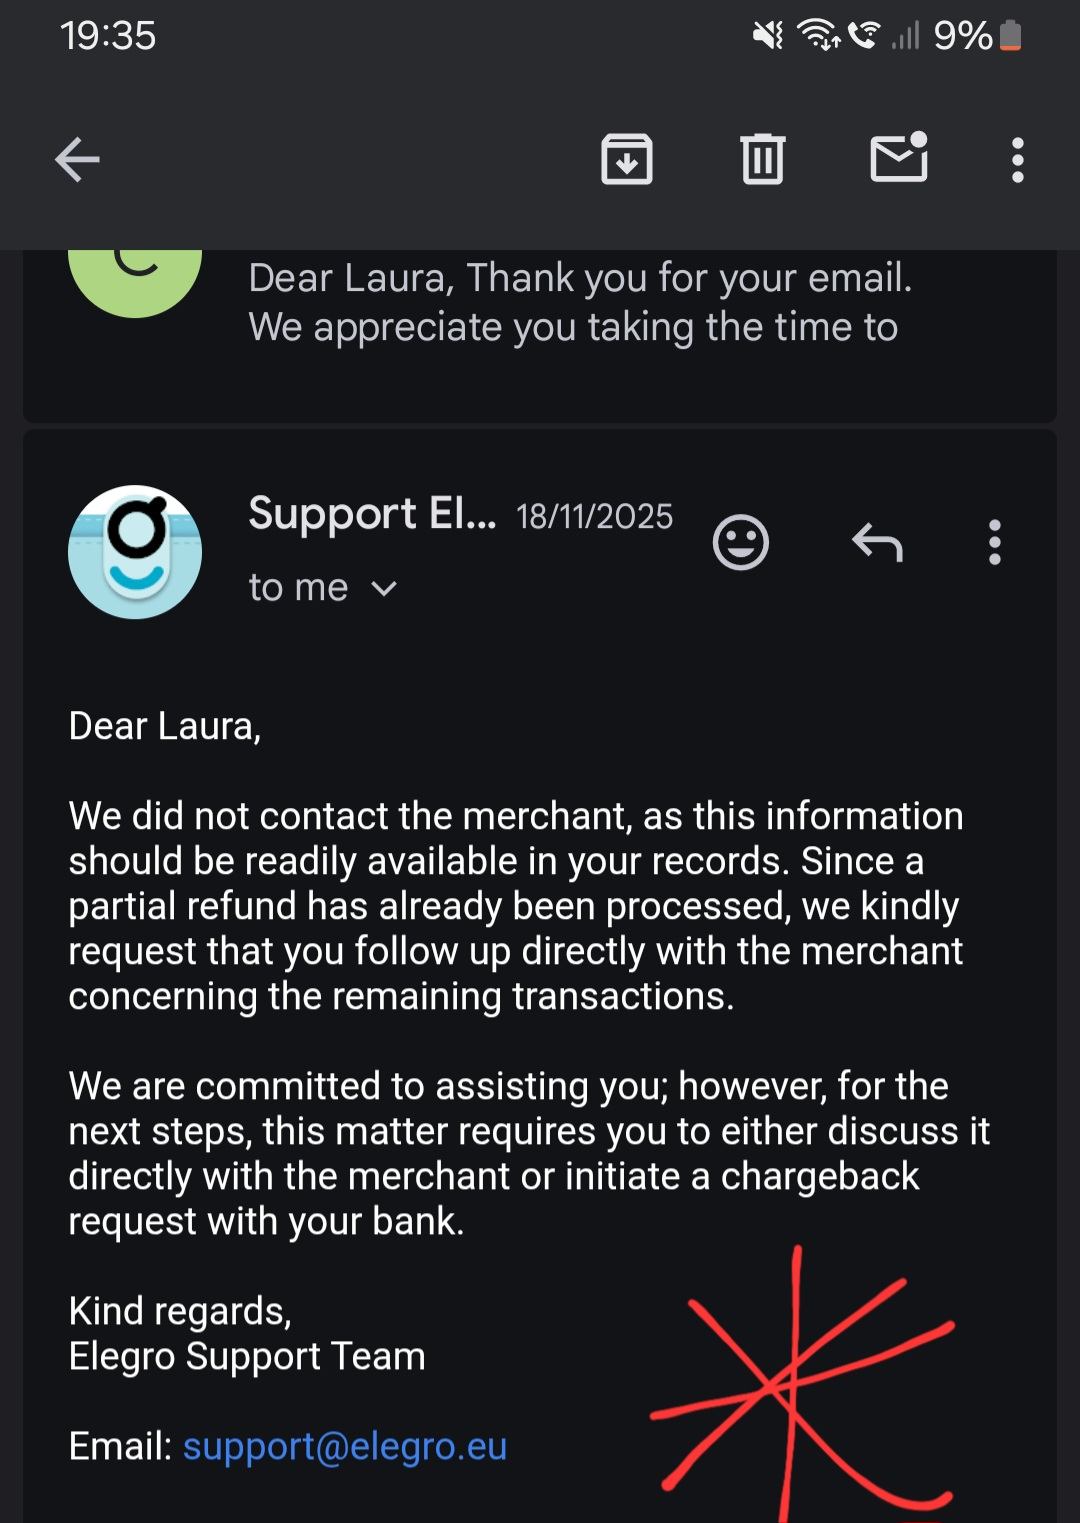The height and width of the screenshot is (1523, 1080).
Task: Archive this email conversation
Action: 627,160
